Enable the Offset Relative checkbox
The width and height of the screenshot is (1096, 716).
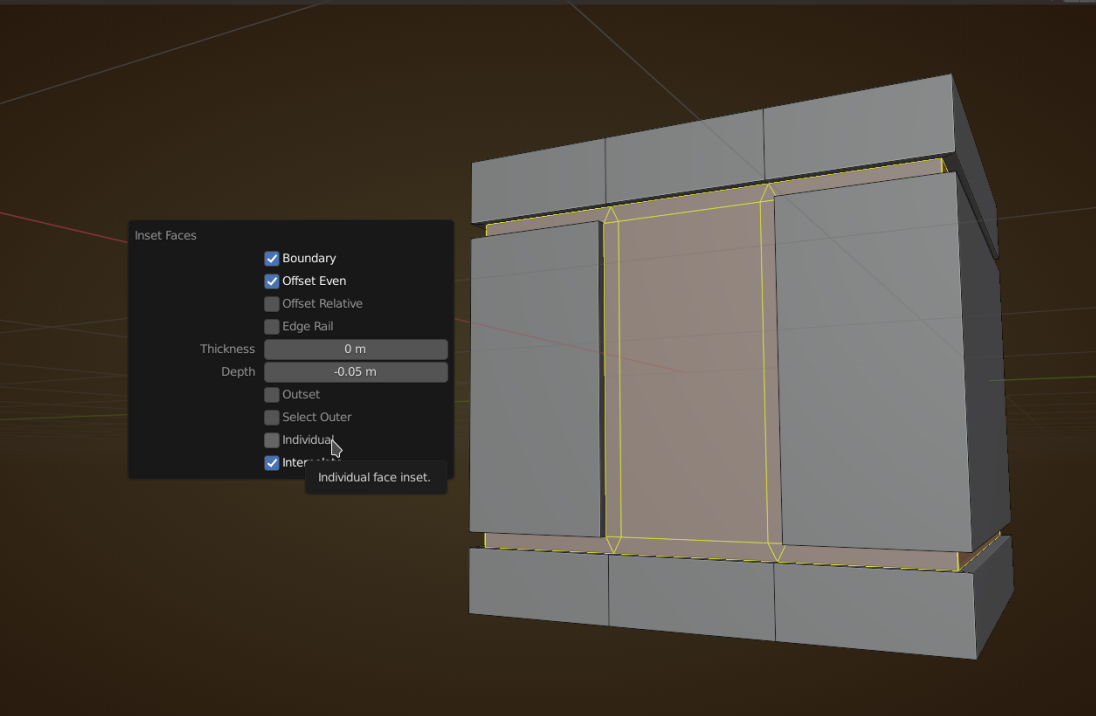272,304
